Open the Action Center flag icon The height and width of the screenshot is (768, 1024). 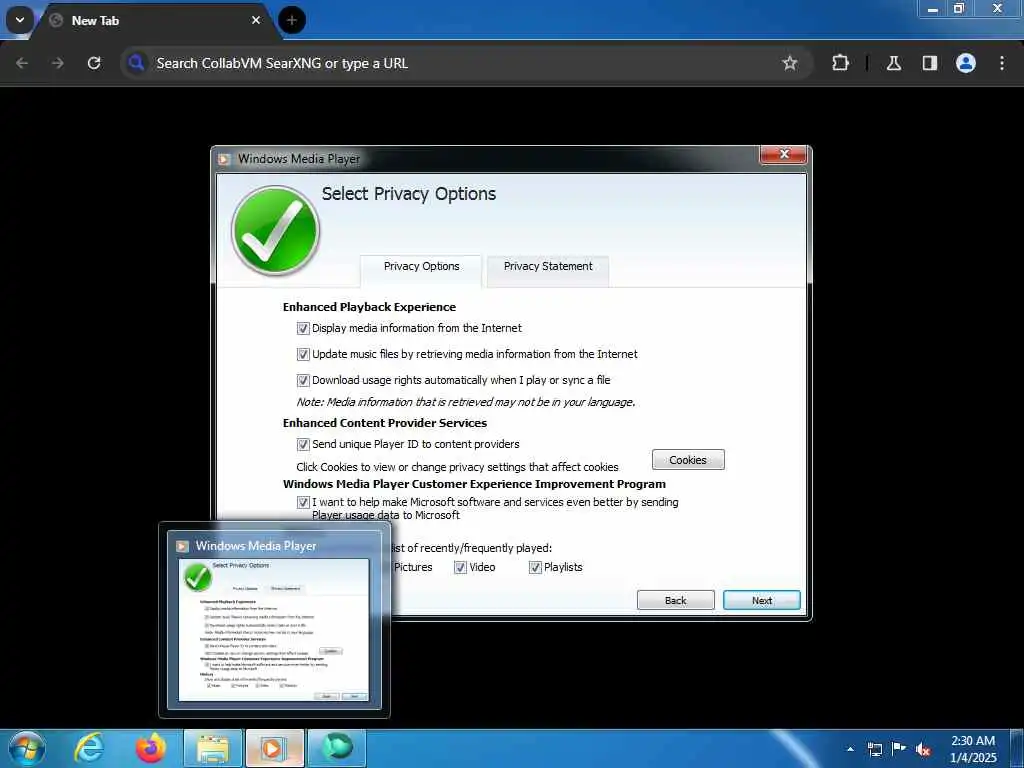(x=899, y=749)
